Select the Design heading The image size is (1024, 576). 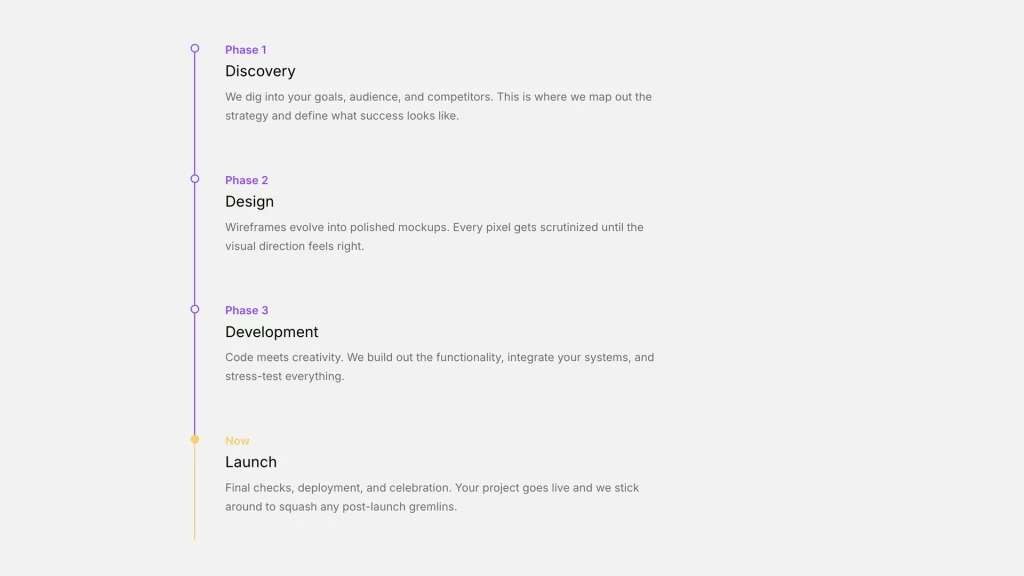[x=249, y=202]
